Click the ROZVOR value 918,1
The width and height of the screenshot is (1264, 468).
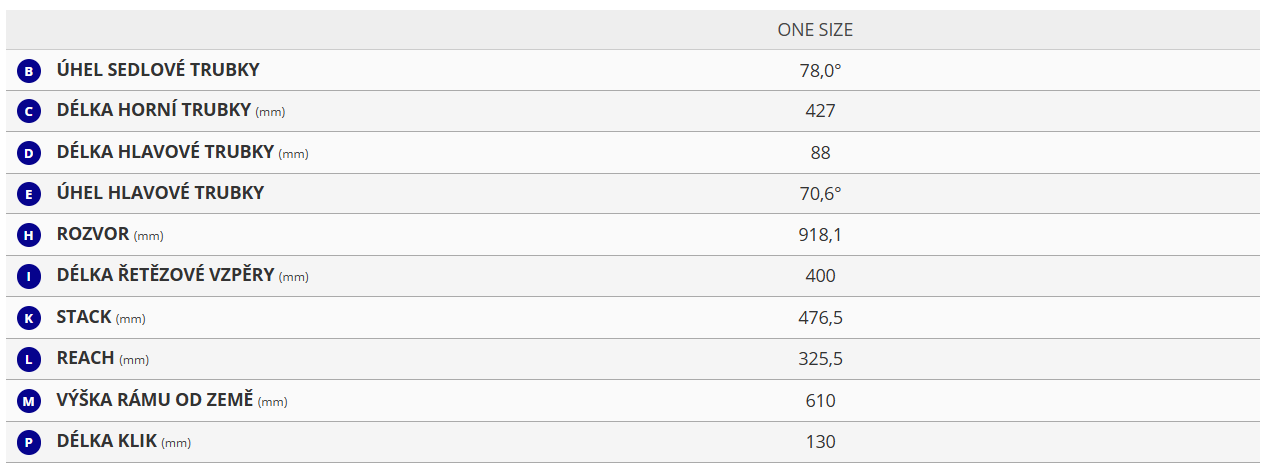820,235
